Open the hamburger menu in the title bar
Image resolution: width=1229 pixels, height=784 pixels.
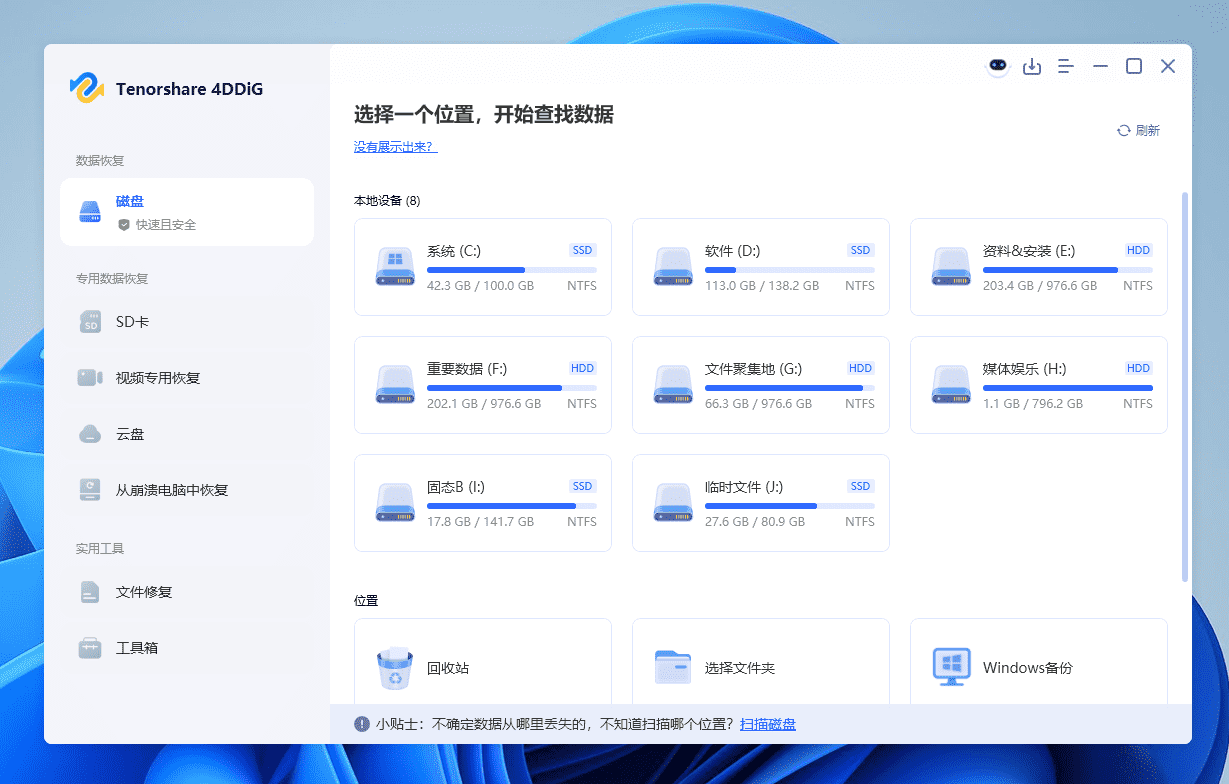pyautogui.click(x=1065, y=65)
